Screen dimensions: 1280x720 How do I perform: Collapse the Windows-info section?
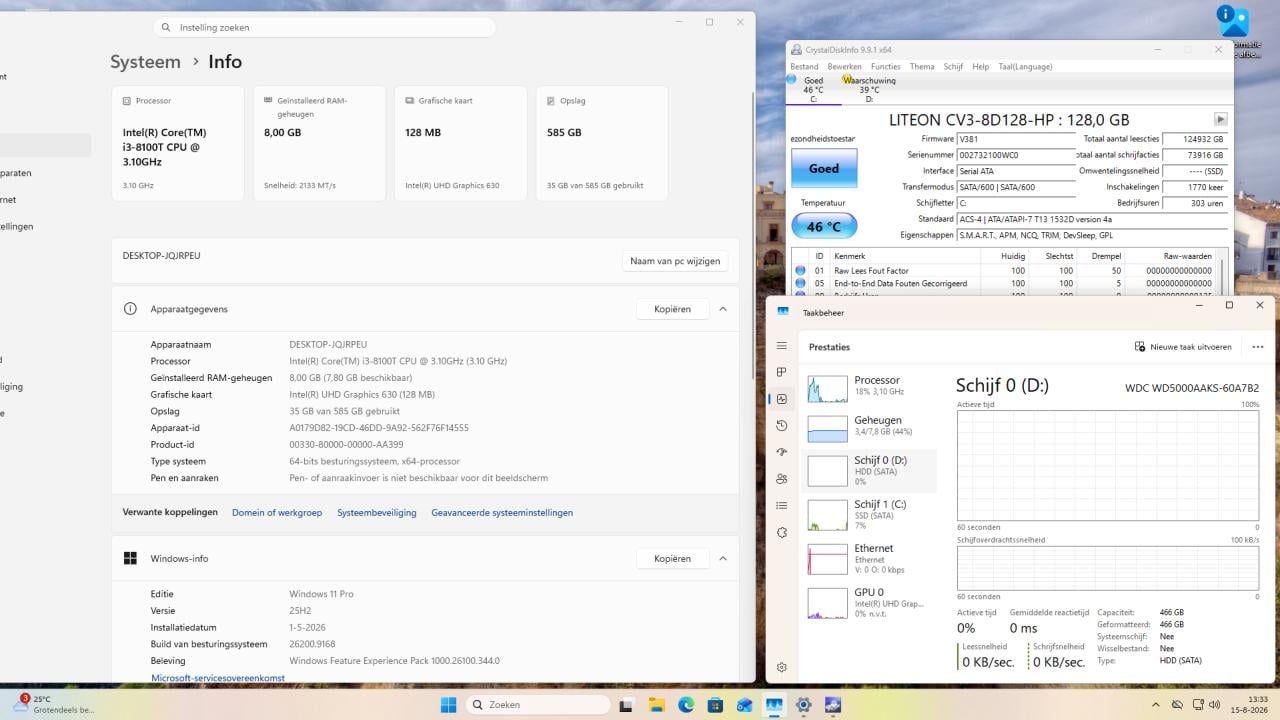coord(722,558)
